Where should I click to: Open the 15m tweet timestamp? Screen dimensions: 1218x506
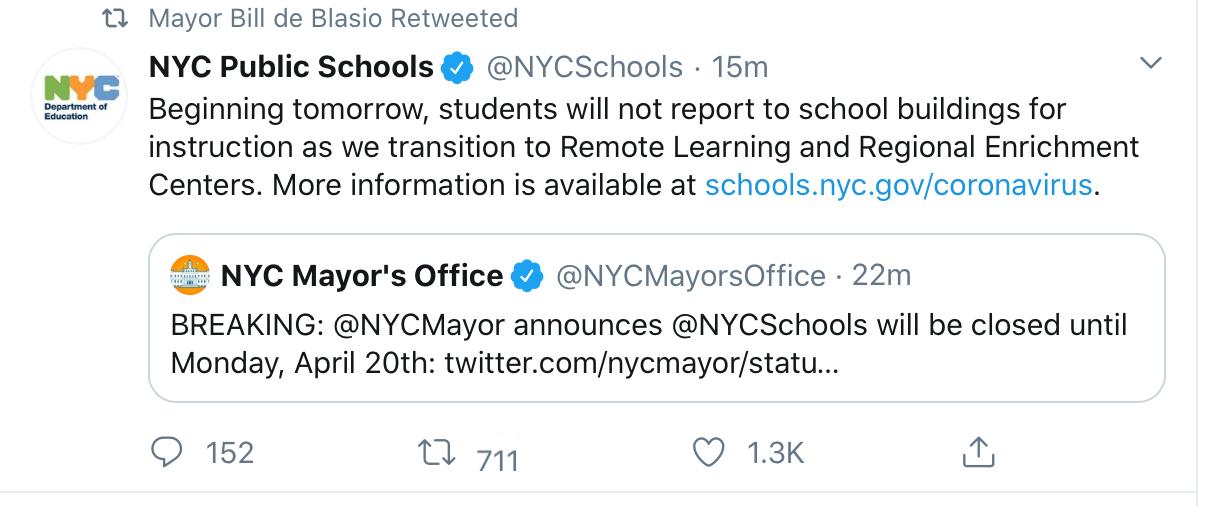739,68
